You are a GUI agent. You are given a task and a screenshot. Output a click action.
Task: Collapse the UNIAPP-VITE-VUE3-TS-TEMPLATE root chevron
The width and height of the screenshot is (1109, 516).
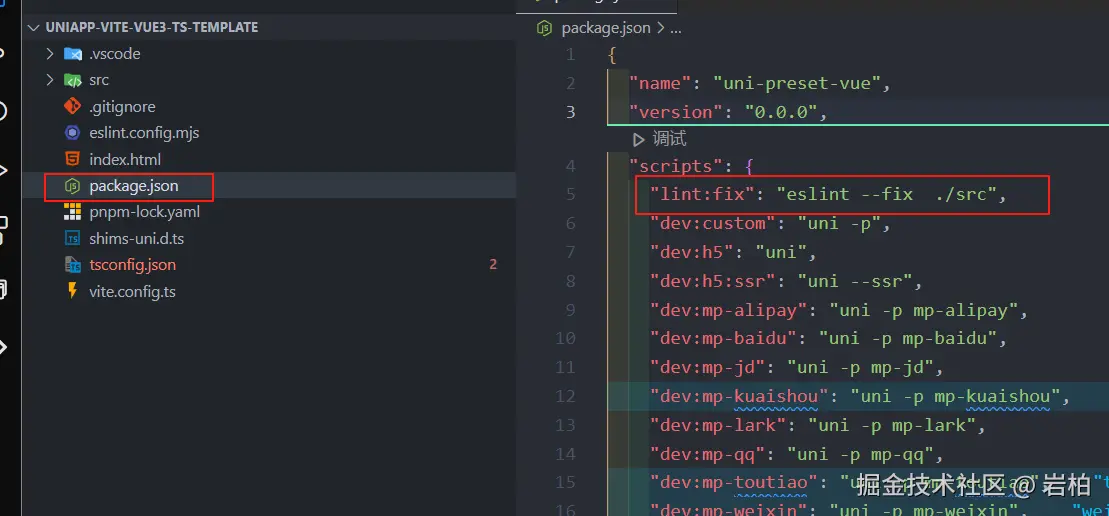[33, 28]
